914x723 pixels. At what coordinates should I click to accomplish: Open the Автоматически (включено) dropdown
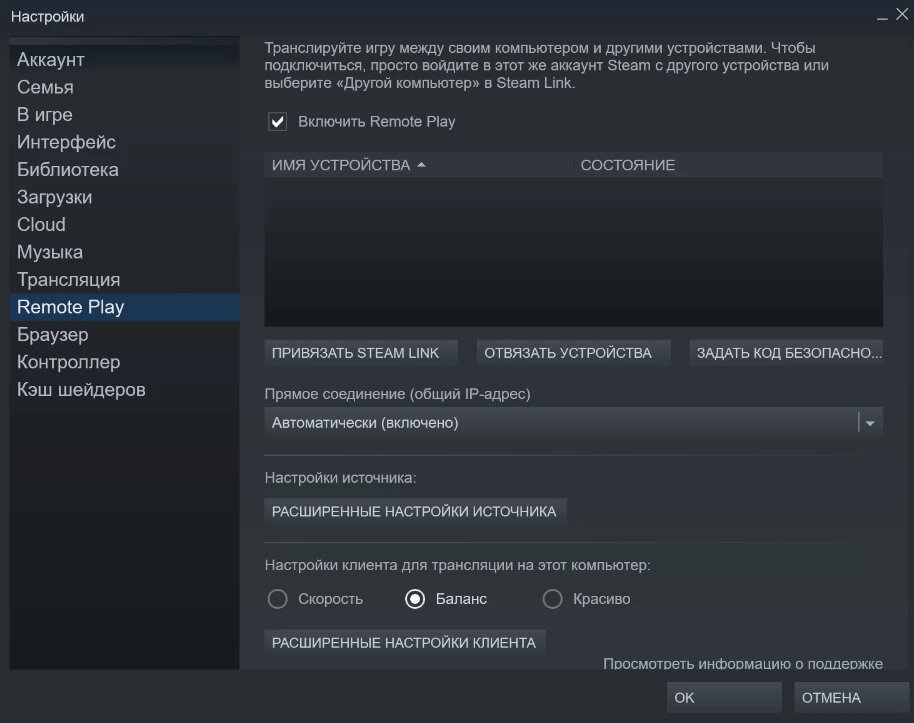point(574,422)
